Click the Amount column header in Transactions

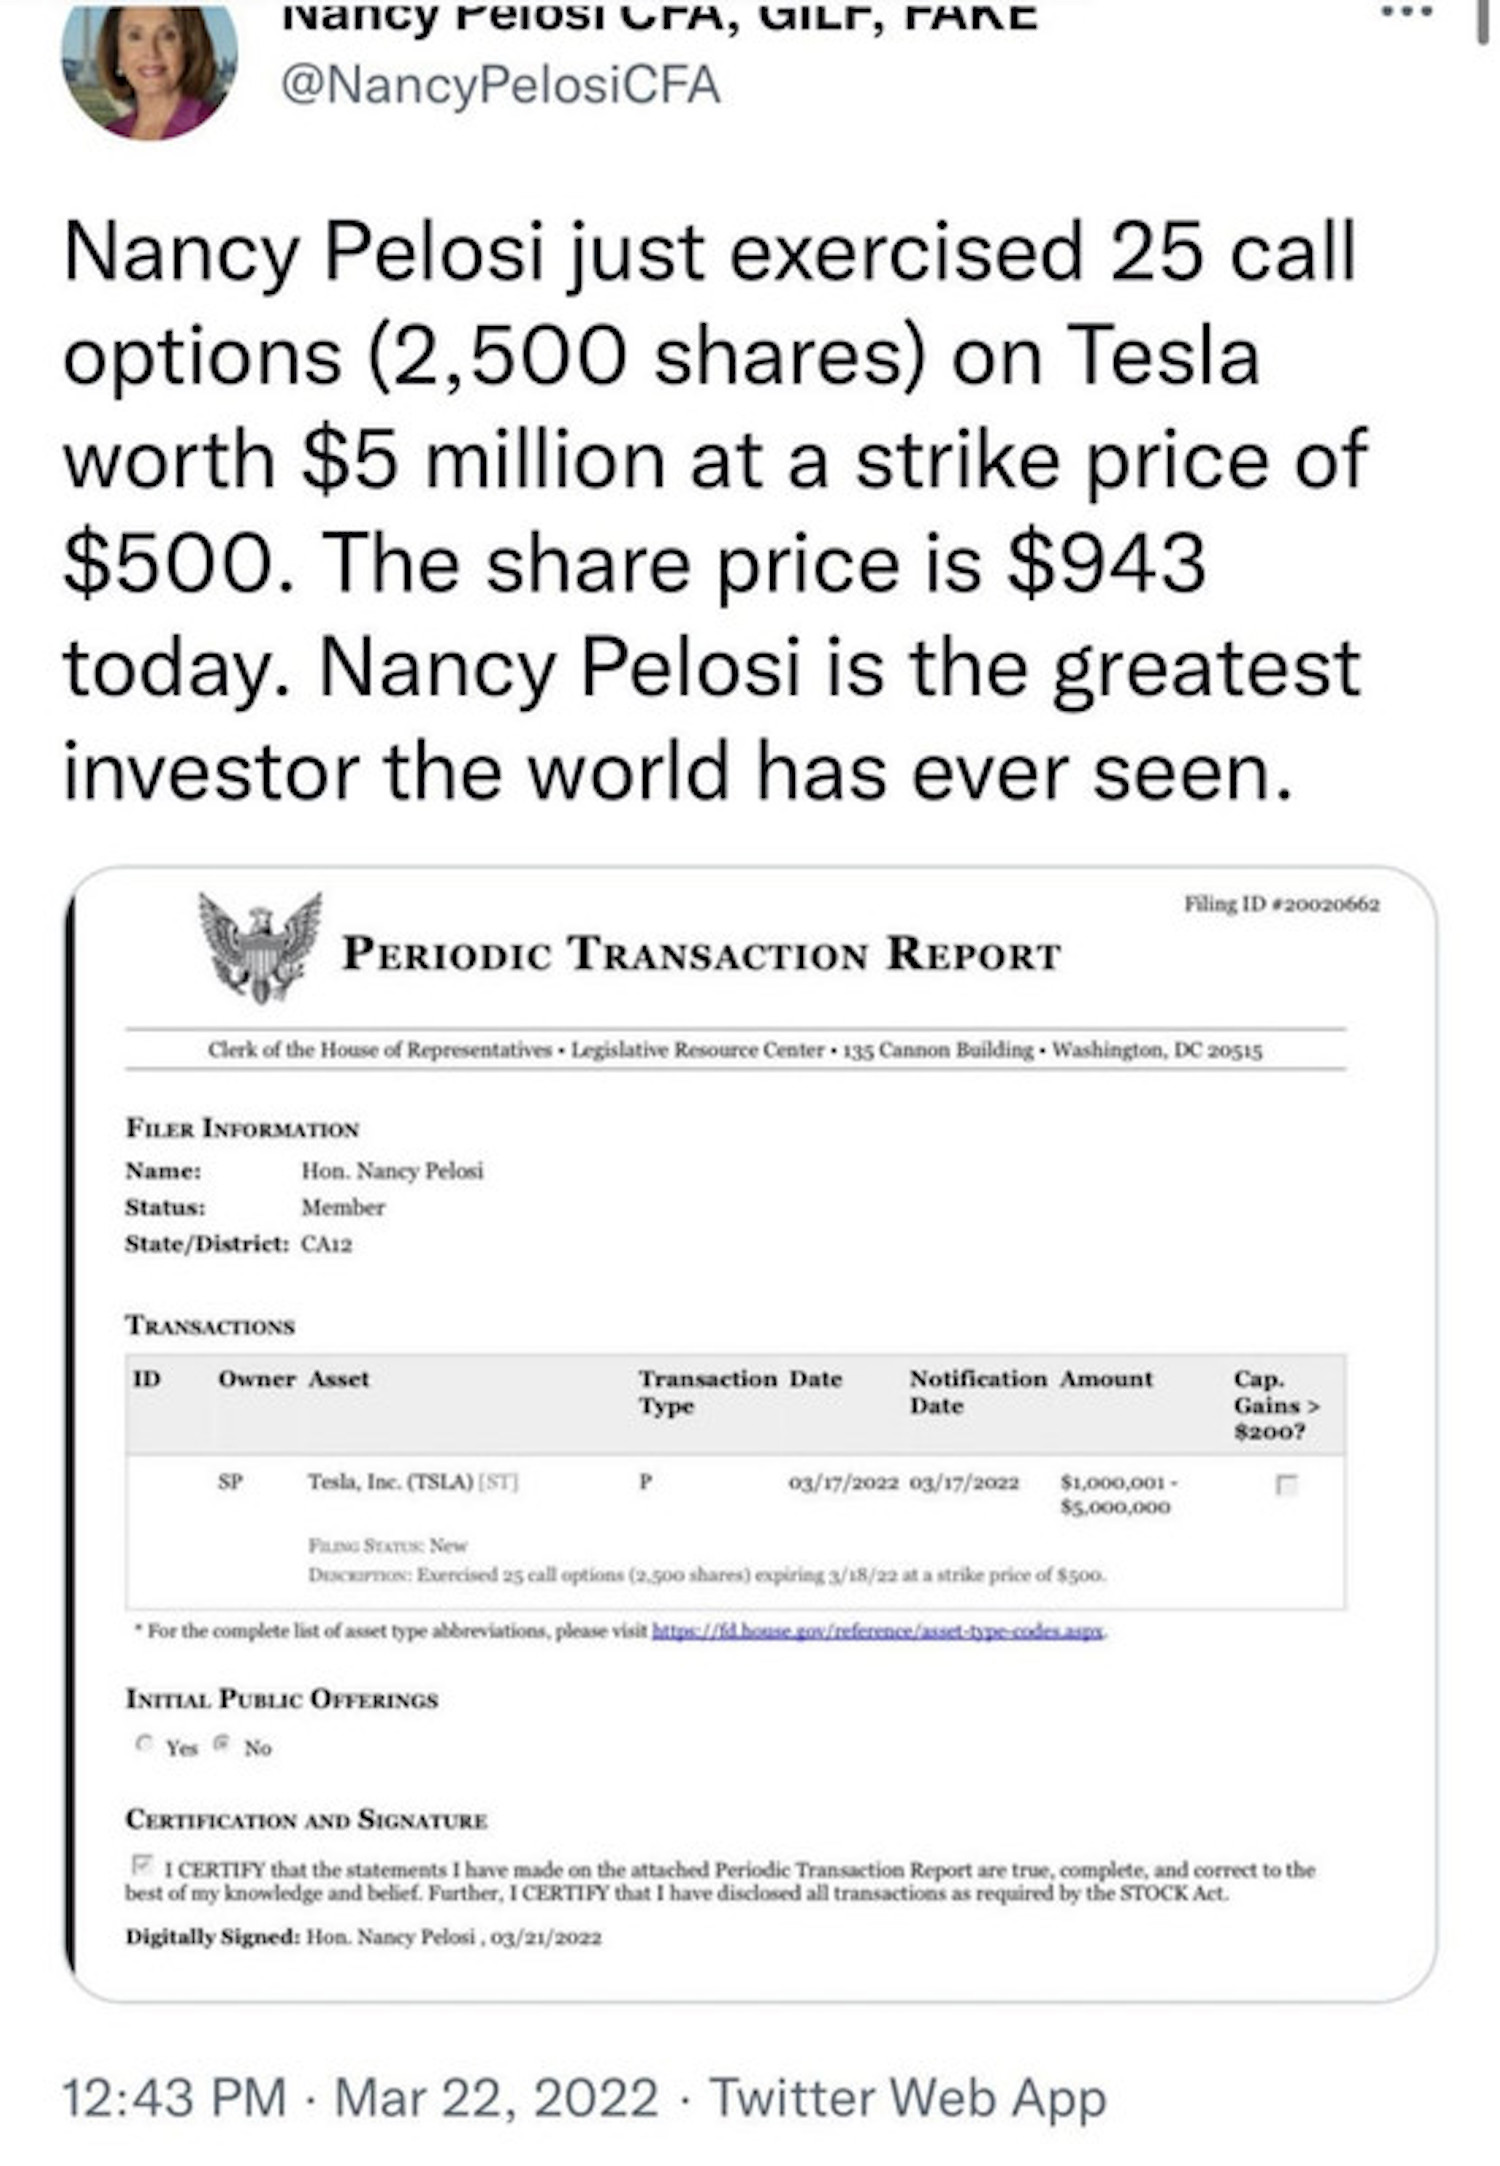click(1106, 1379)
